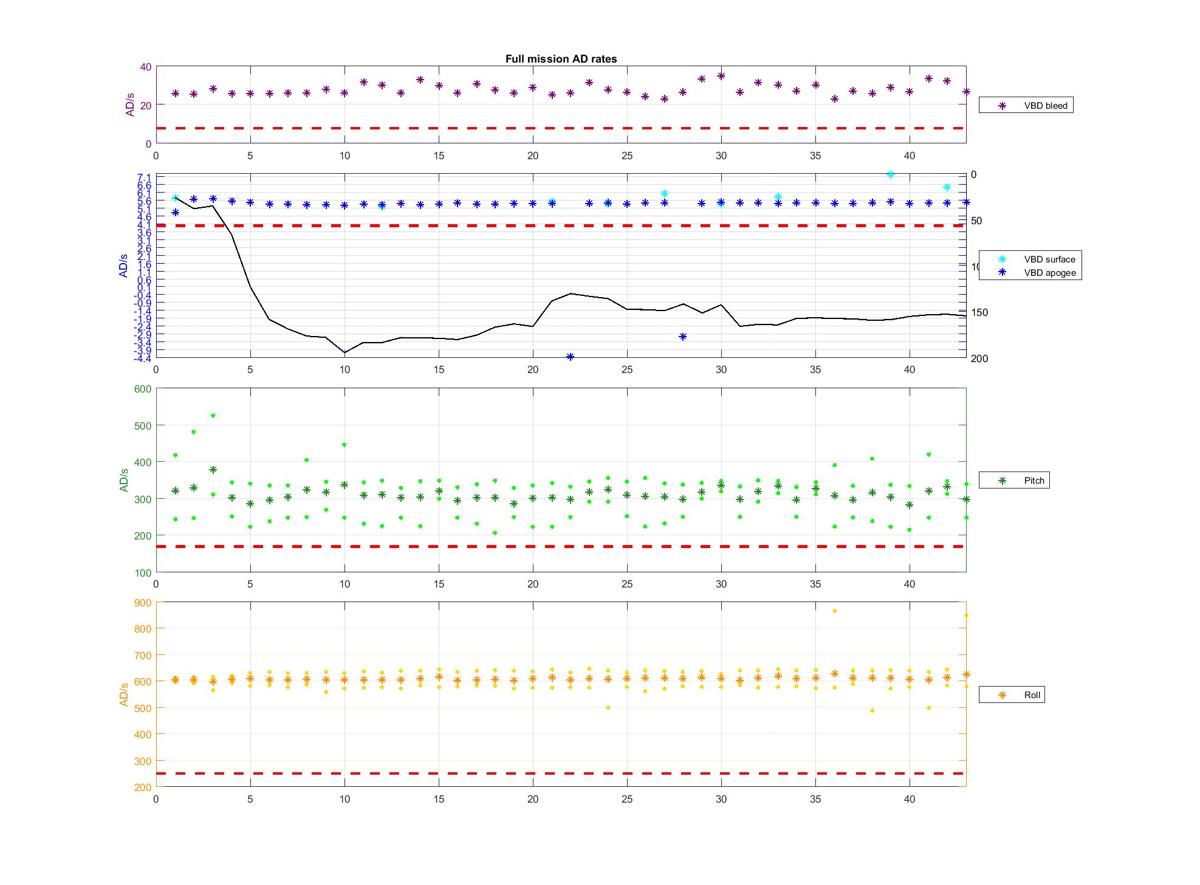1200x885 pixels.
Task: Select the highest light green Pitch dot at dive 3
Action: point(212,416)
